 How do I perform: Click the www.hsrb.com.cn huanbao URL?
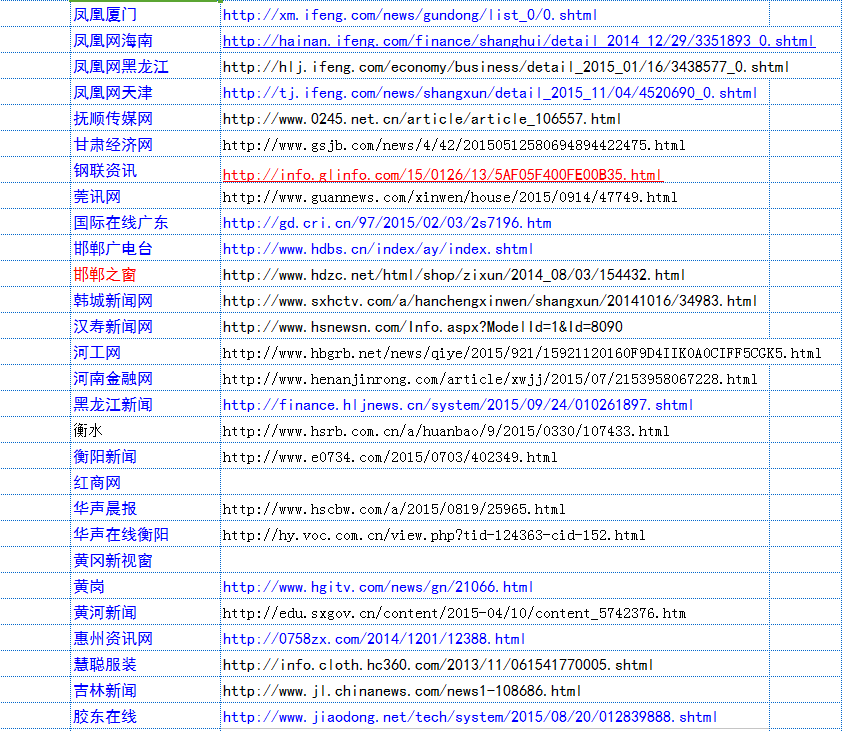pos(446,431)
